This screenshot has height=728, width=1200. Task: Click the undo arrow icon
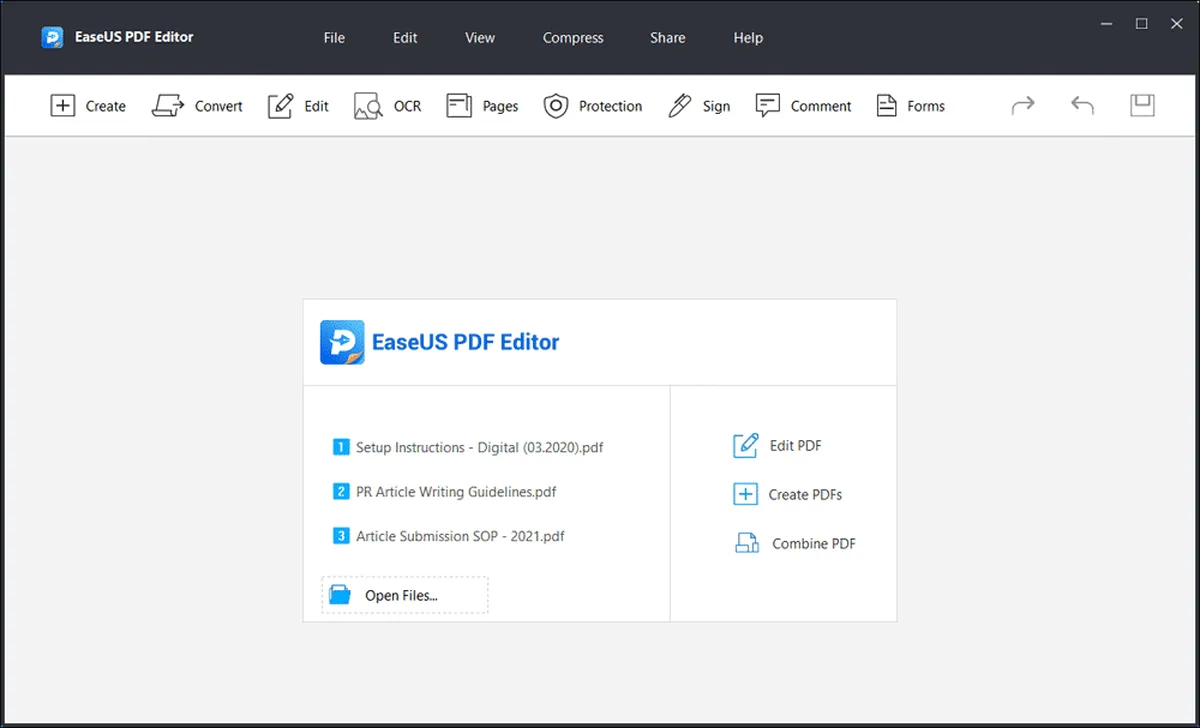[1082, 105]
